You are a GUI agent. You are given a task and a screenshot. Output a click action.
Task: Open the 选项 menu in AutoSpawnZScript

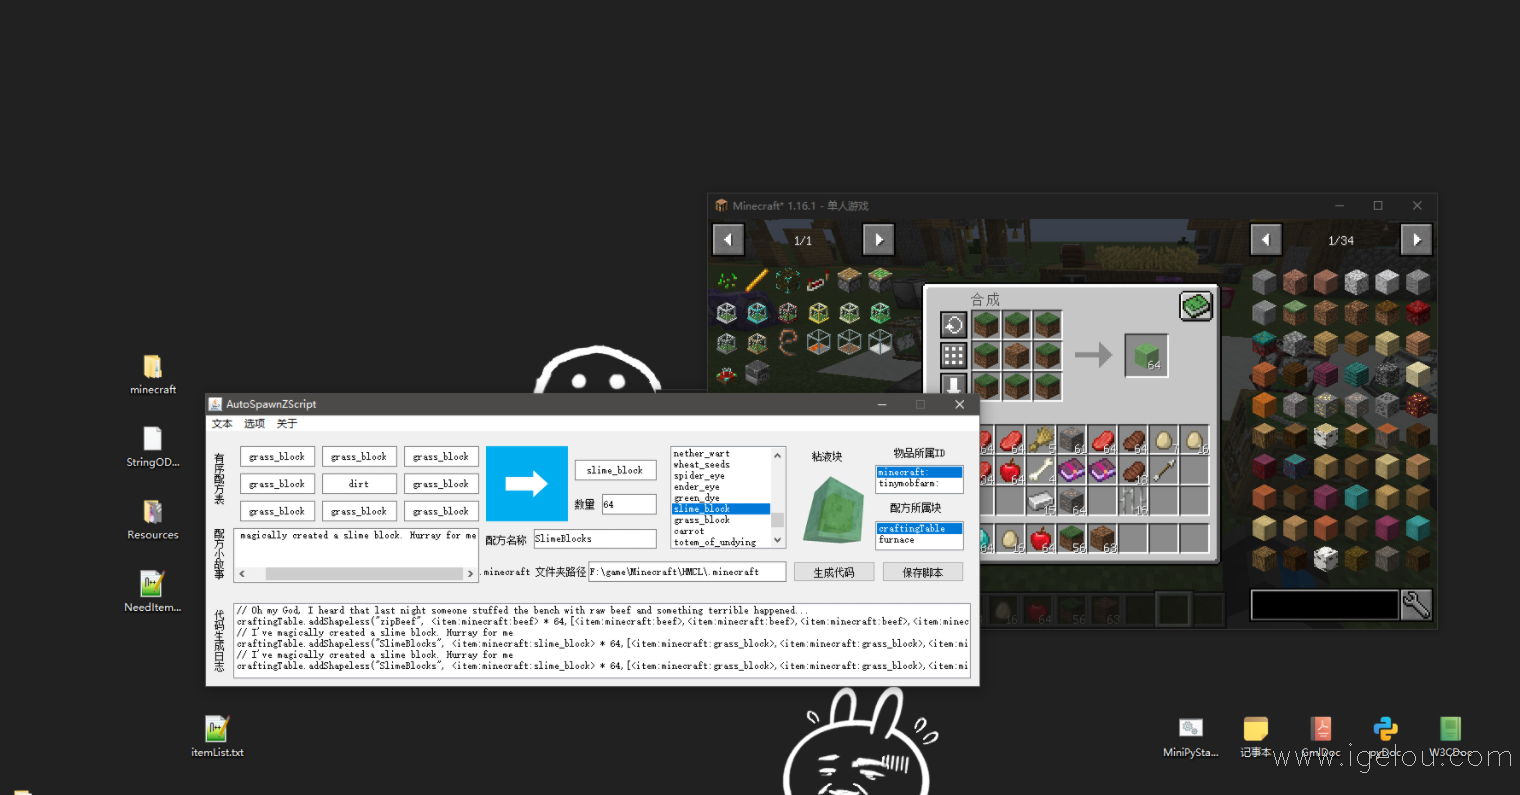pos(255,424)
